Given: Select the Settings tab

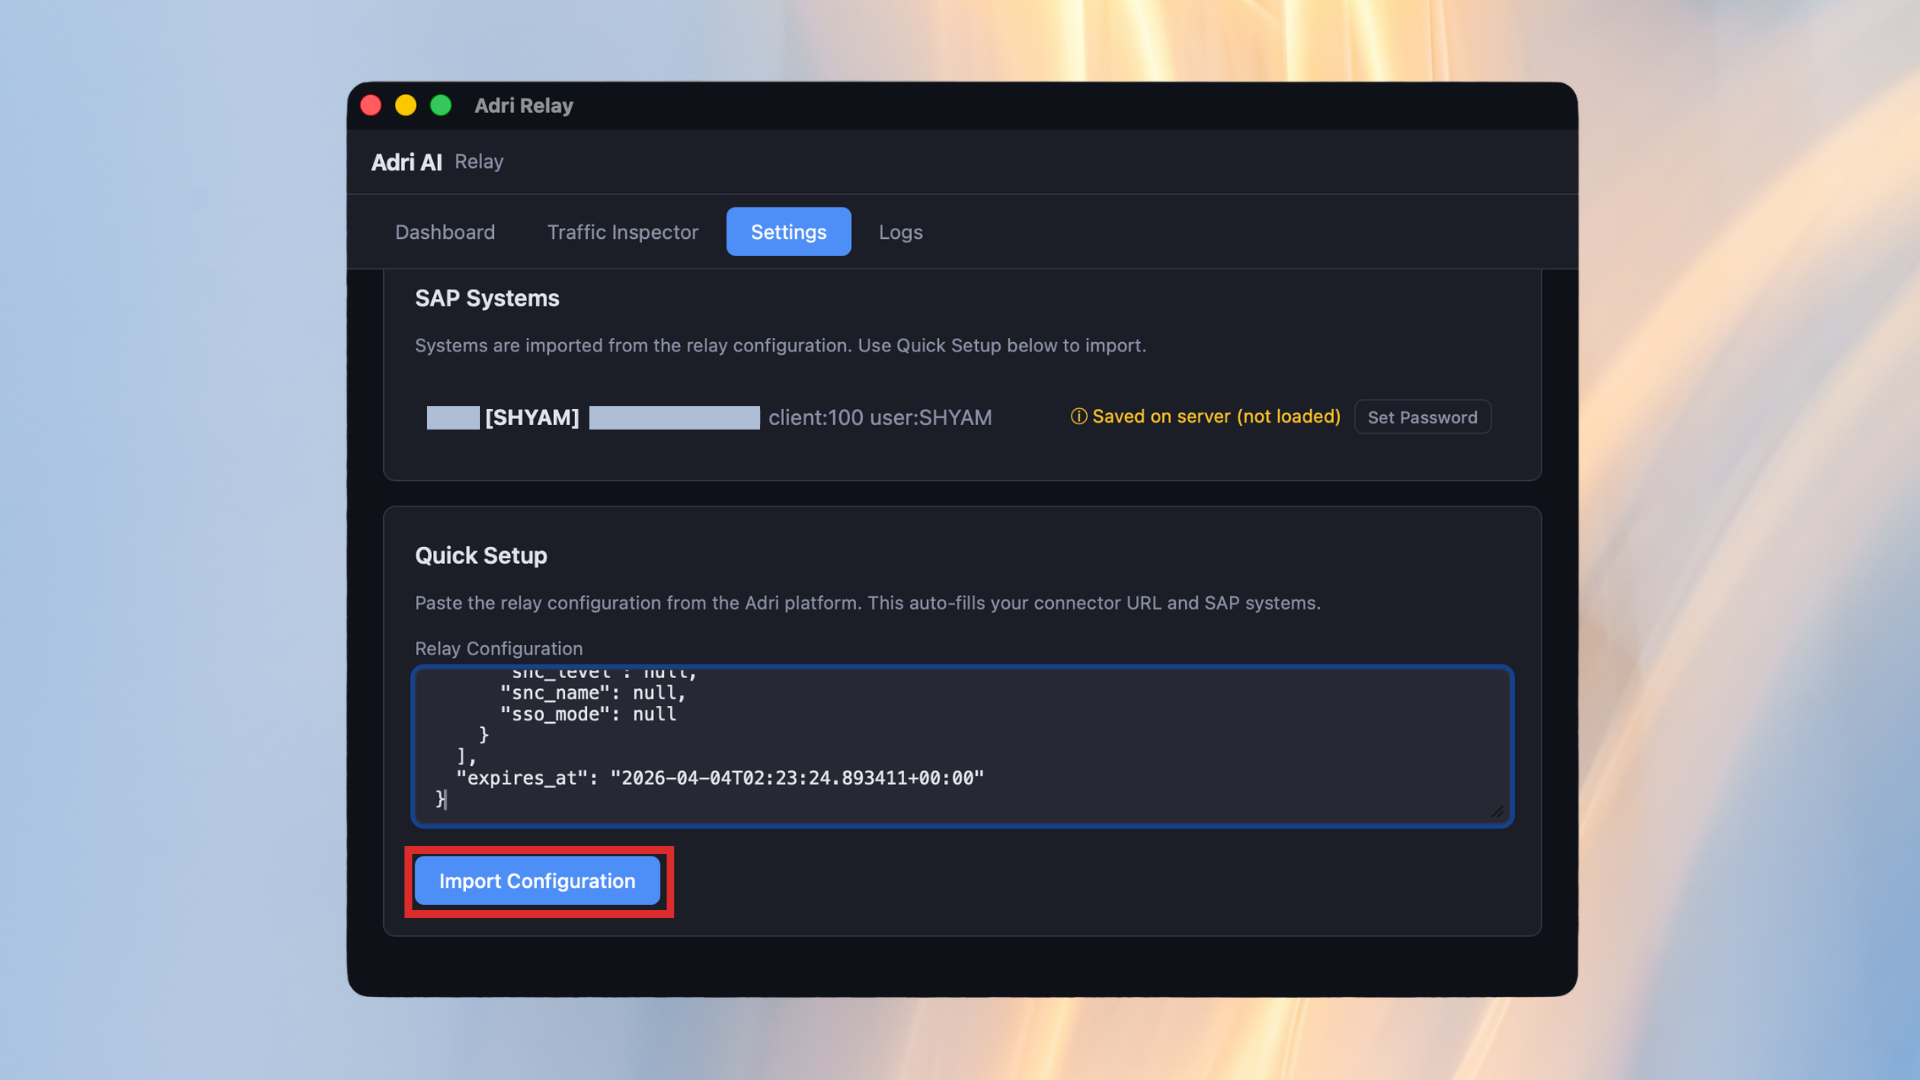Looking at the screenshot, I should [x=788, y=231].
